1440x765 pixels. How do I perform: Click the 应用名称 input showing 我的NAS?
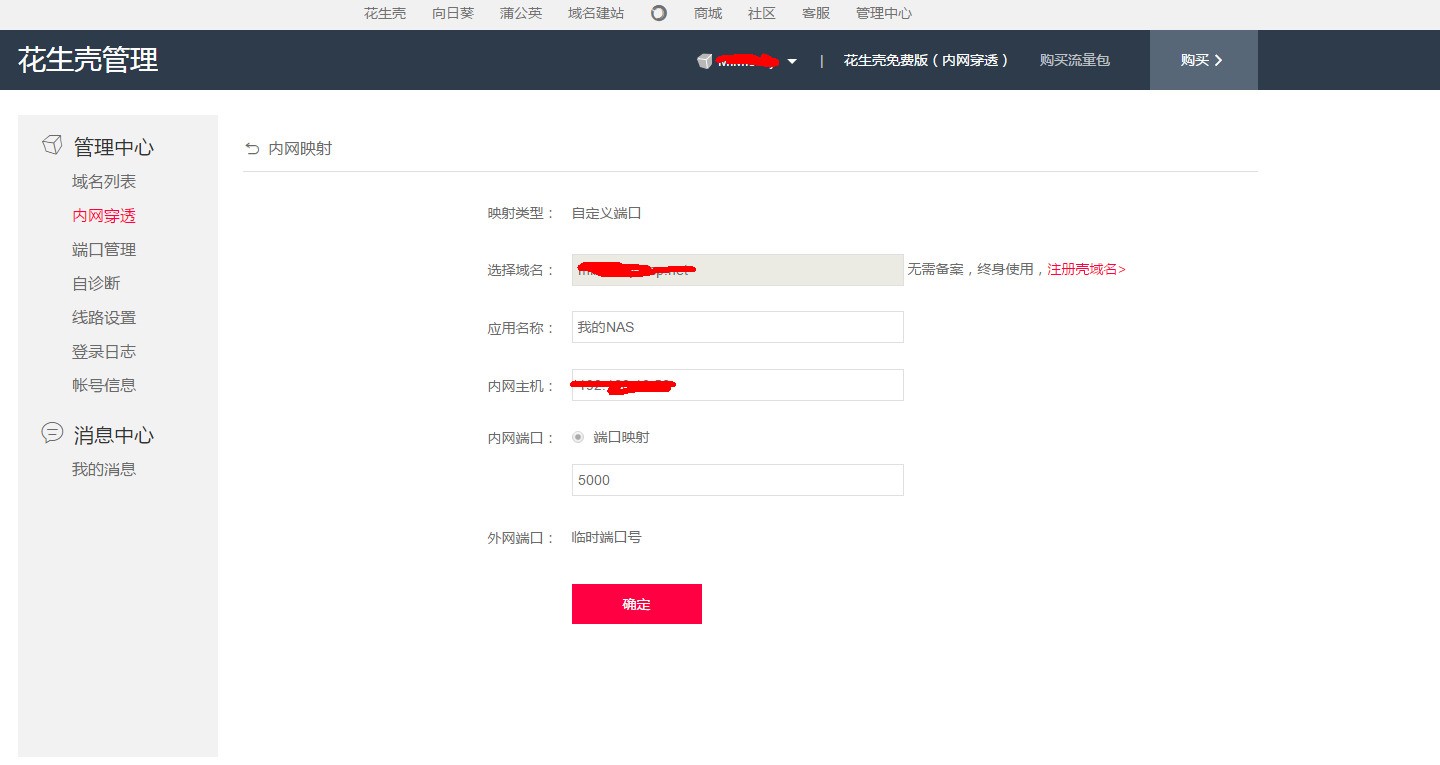pos(736,327)
